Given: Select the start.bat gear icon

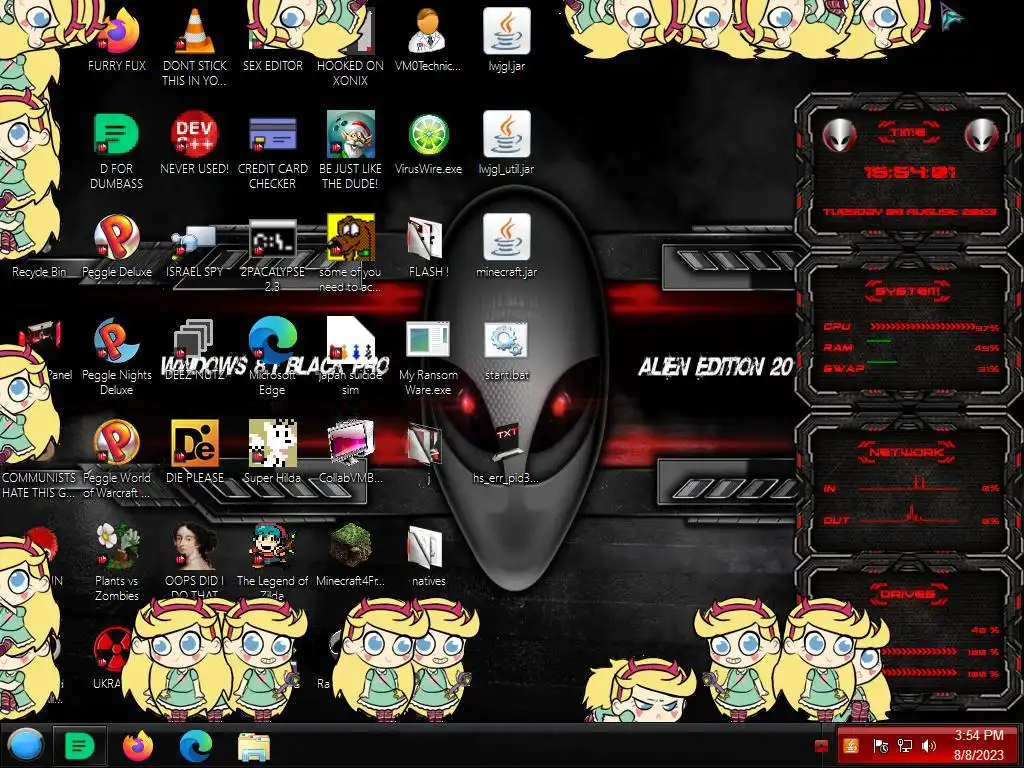Looking at the screenshot, I should click(x=506, y=341).
